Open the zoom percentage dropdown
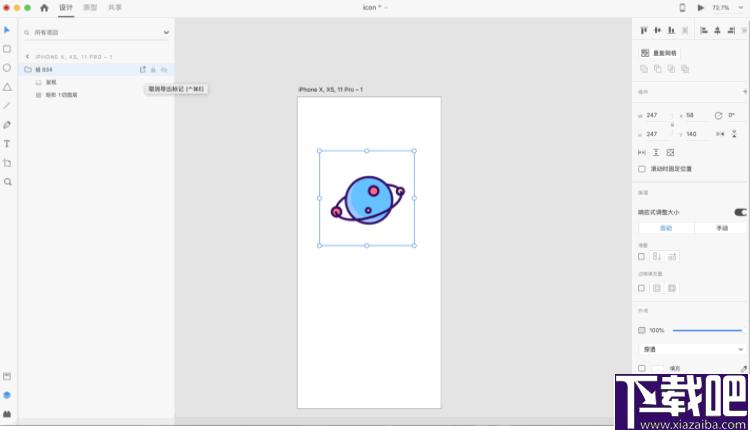 pyautogui.click(x=727, y=8)
